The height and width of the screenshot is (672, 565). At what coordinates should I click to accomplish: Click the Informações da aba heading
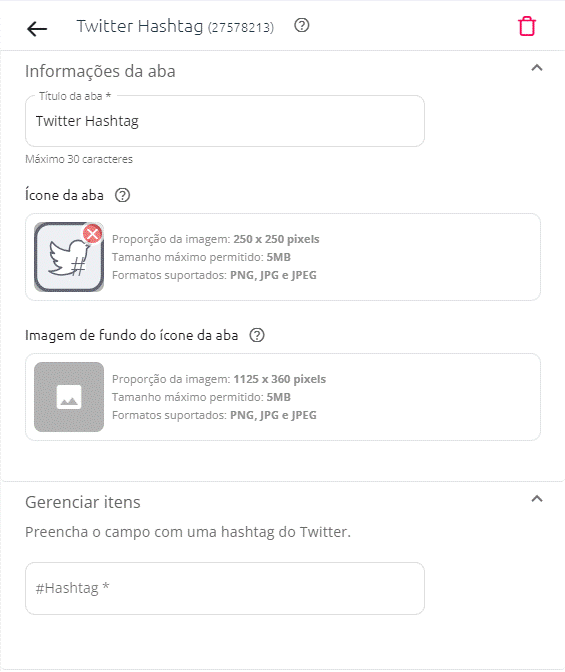[100, 71]
